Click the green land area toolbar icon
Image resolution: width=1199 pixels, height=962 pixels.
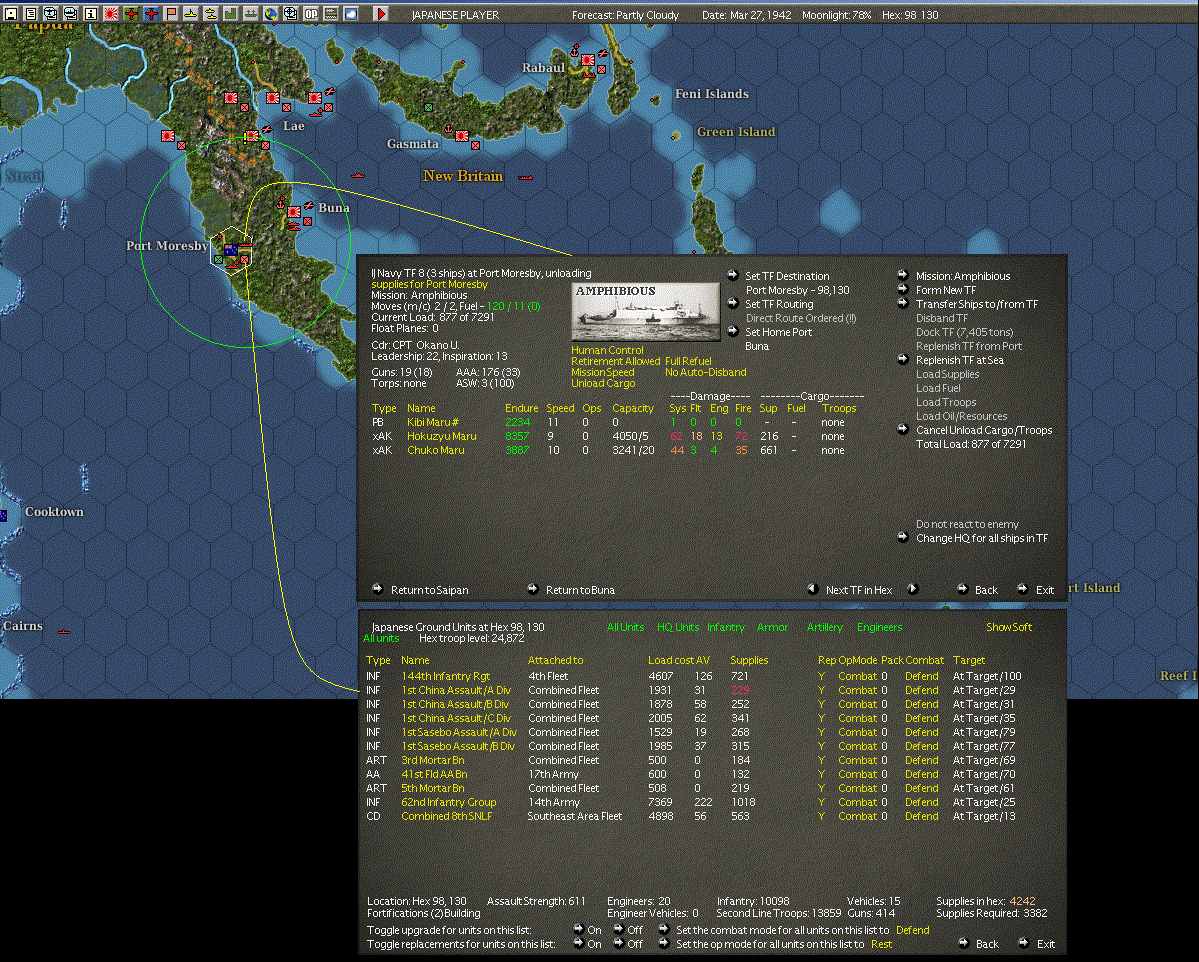coord(230,14)
